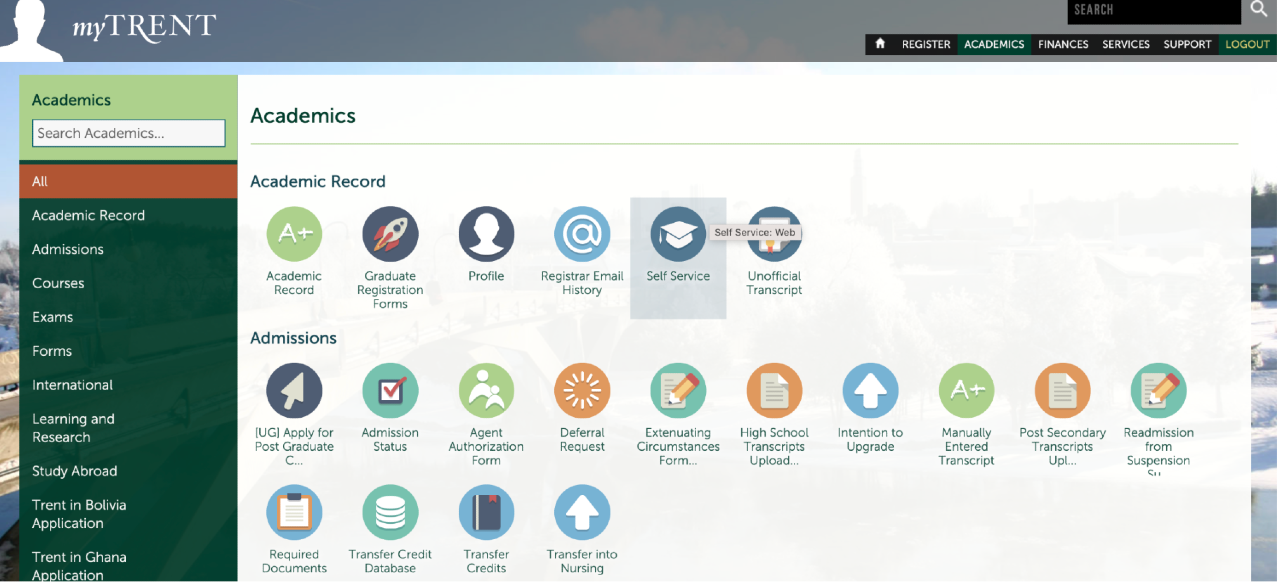Click the LOGOUT link
The image size is (1280, 585).
click(1246, 44)
